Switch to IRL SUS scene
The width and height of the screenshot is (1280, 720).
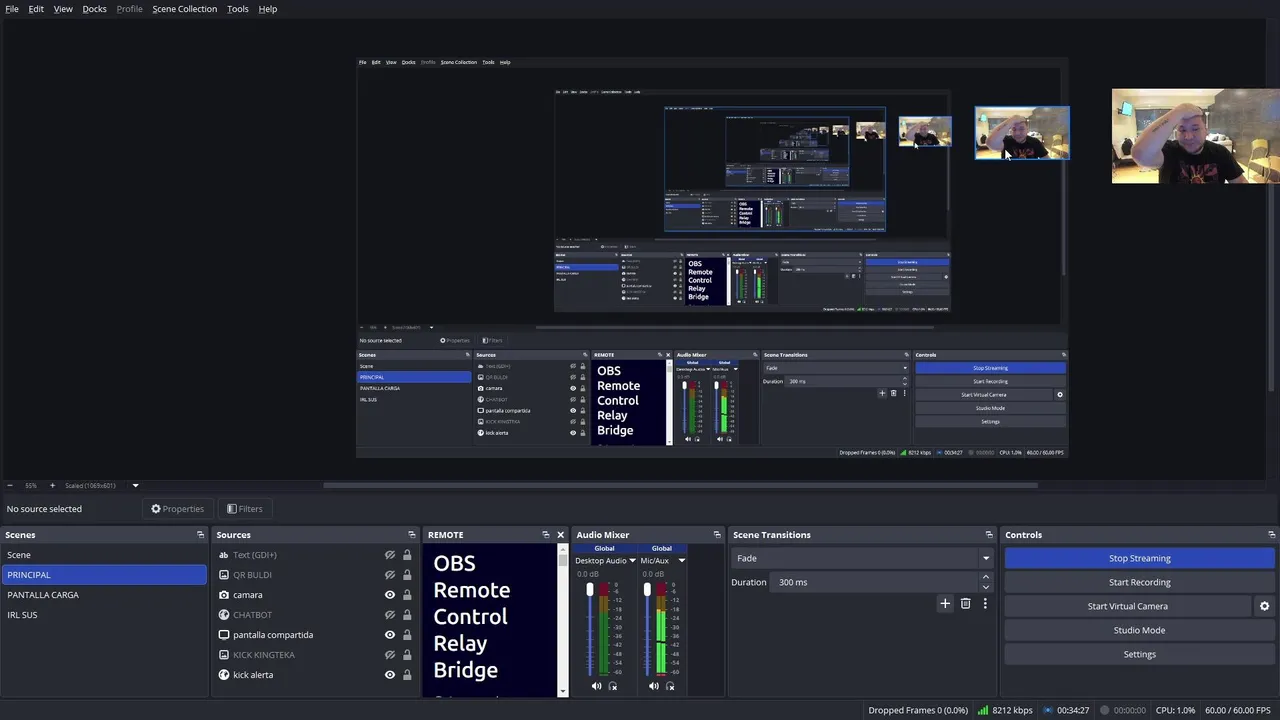point(104,615)
